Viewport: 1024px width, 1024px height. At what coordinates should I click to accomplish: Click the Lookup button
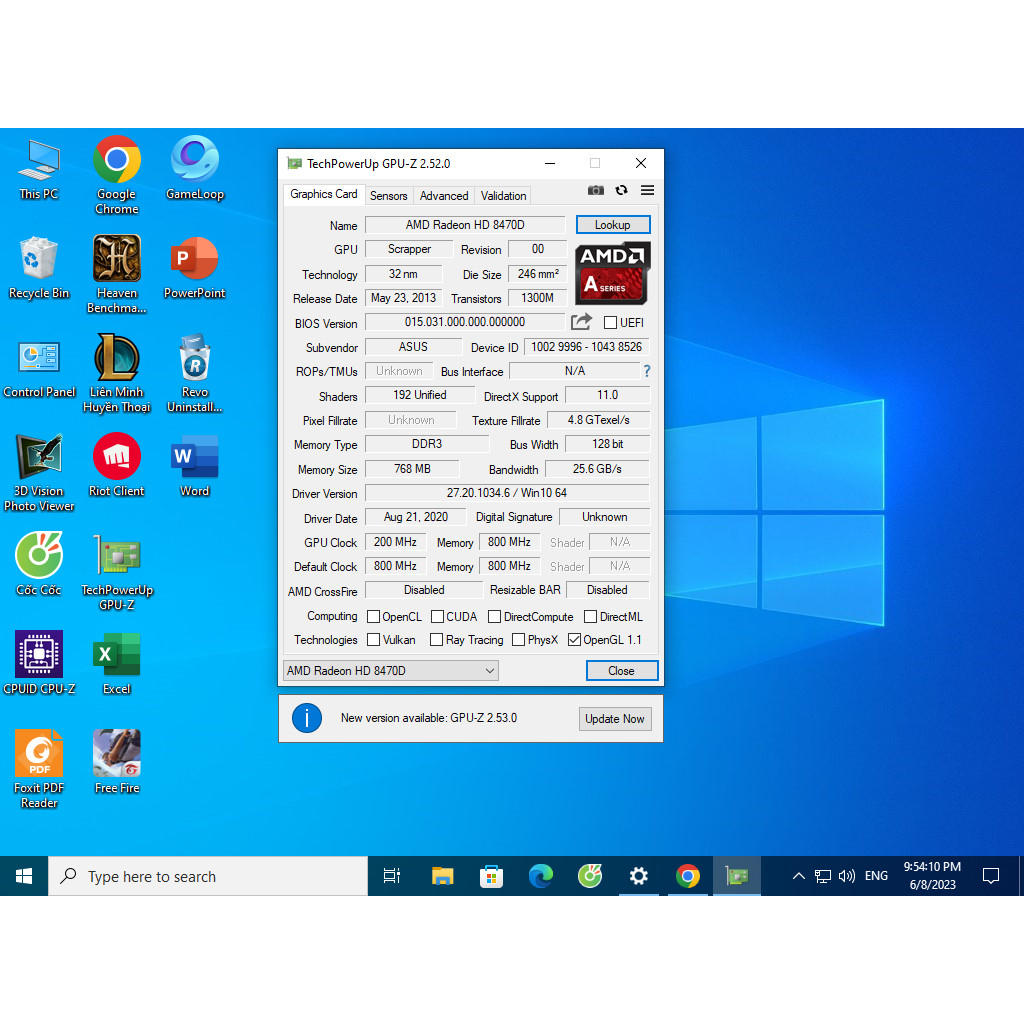[x=612, y=225]
